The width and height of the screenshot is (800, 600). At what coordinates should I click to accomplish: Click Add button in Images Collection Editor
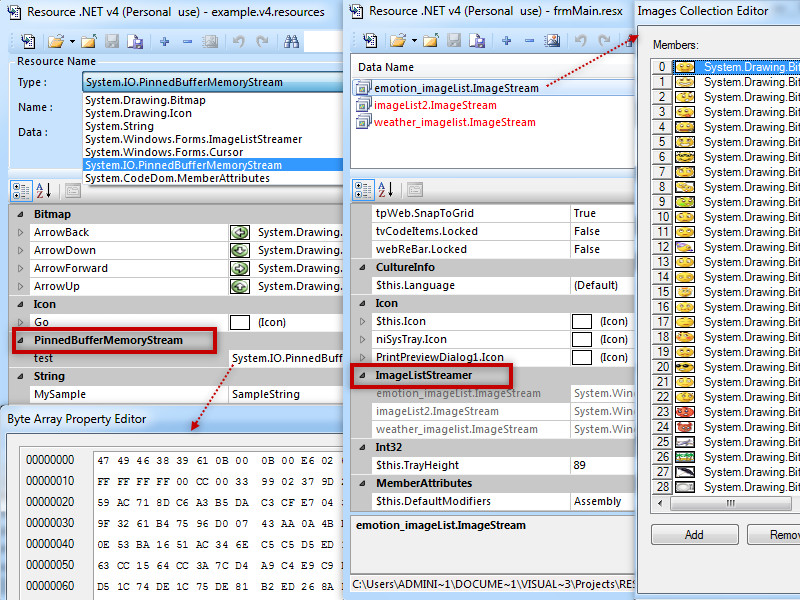[x=694, y=535]
